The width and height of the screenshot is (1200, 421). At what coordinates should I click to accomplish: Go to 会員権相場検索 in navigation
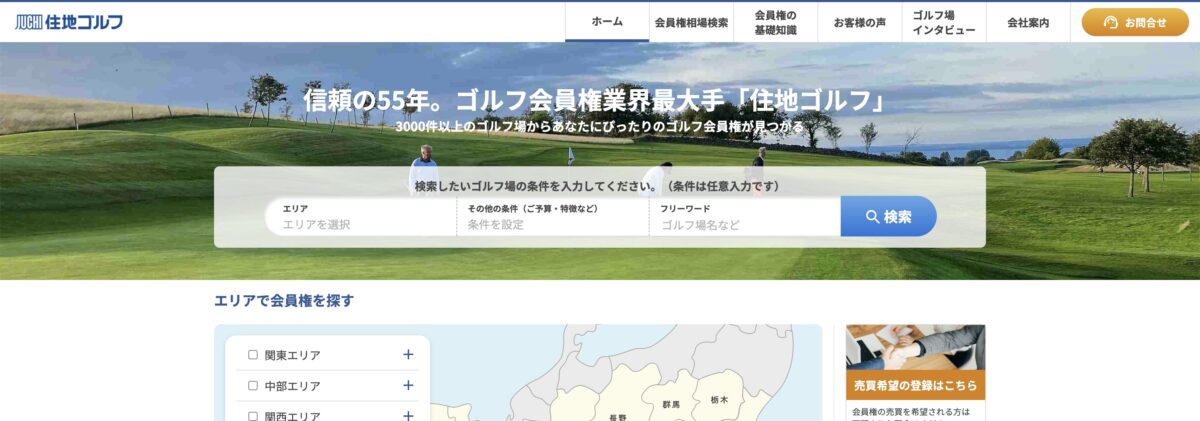691,22
